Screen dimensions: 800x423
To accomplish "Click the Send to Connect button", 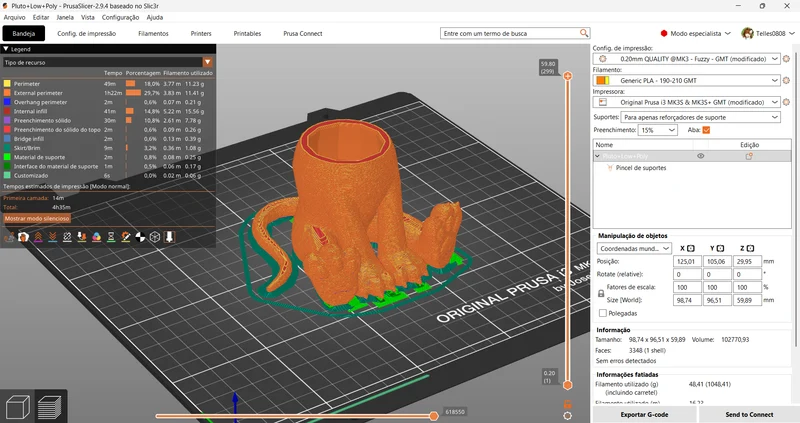I will tap(749, 414).
